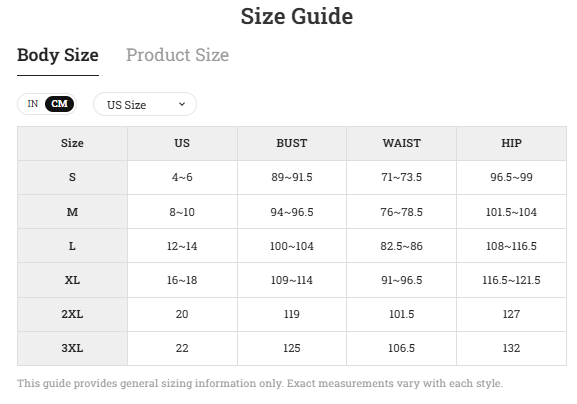Image resolution: width=577 pixels, height=404 pixels.
Task: Select the XL size row label
Action: click(x=72, y=280)
